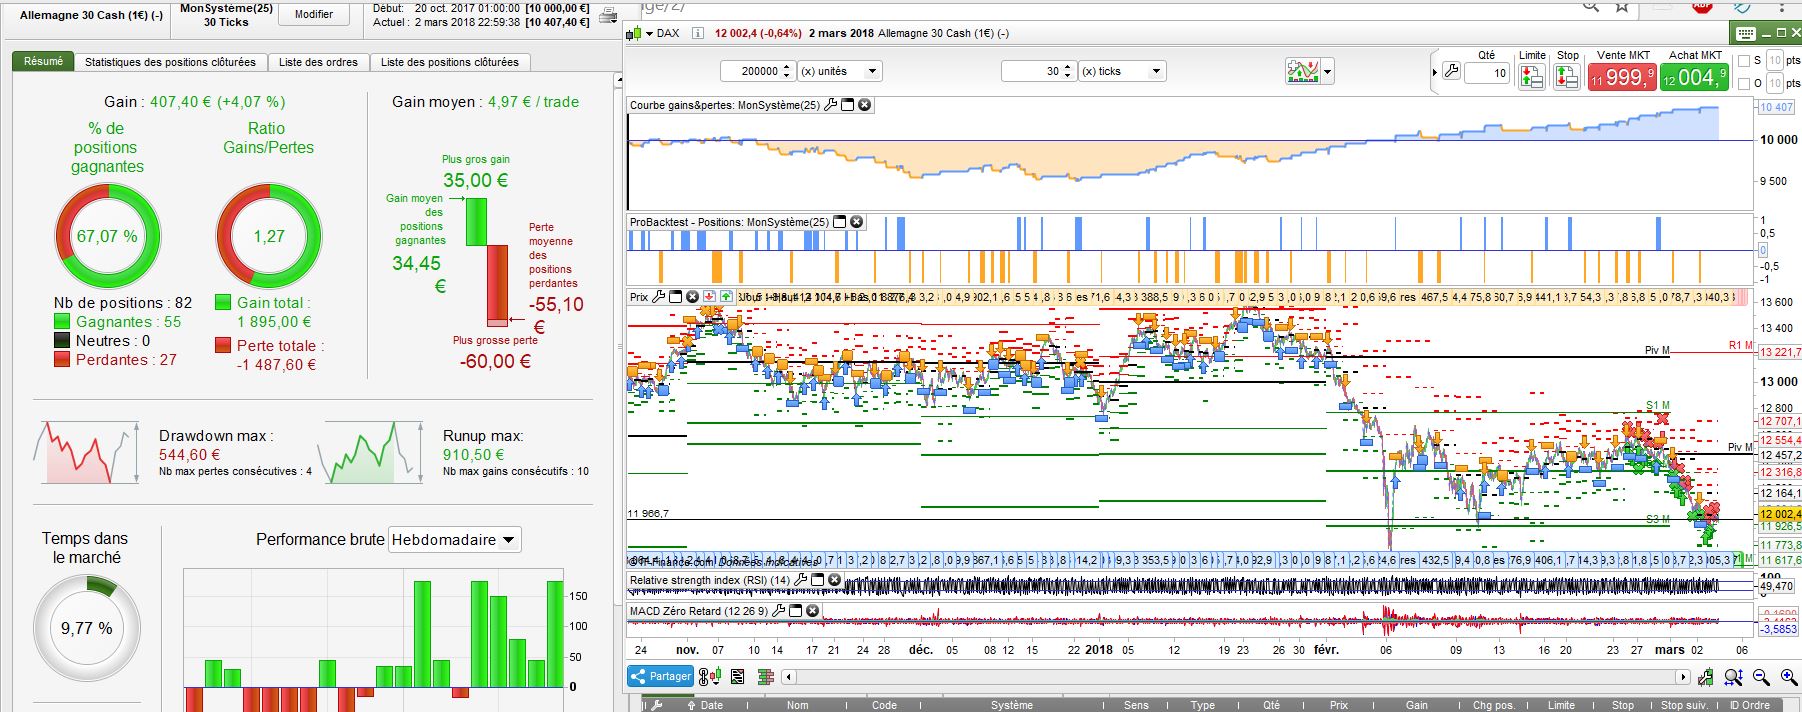Screen dimensions: 1802x712
Task: Open the Hebdomadaire performance dropdown
Action: (454, 540)
